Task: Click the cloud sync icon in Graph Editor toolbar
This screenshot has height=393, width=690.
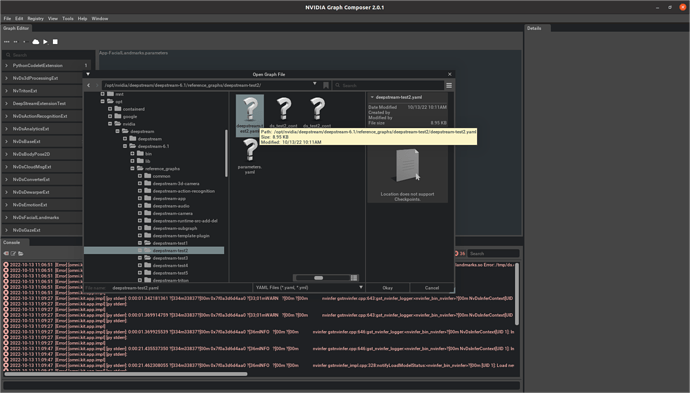Action: pyautogui.click(x=36, y=42)
